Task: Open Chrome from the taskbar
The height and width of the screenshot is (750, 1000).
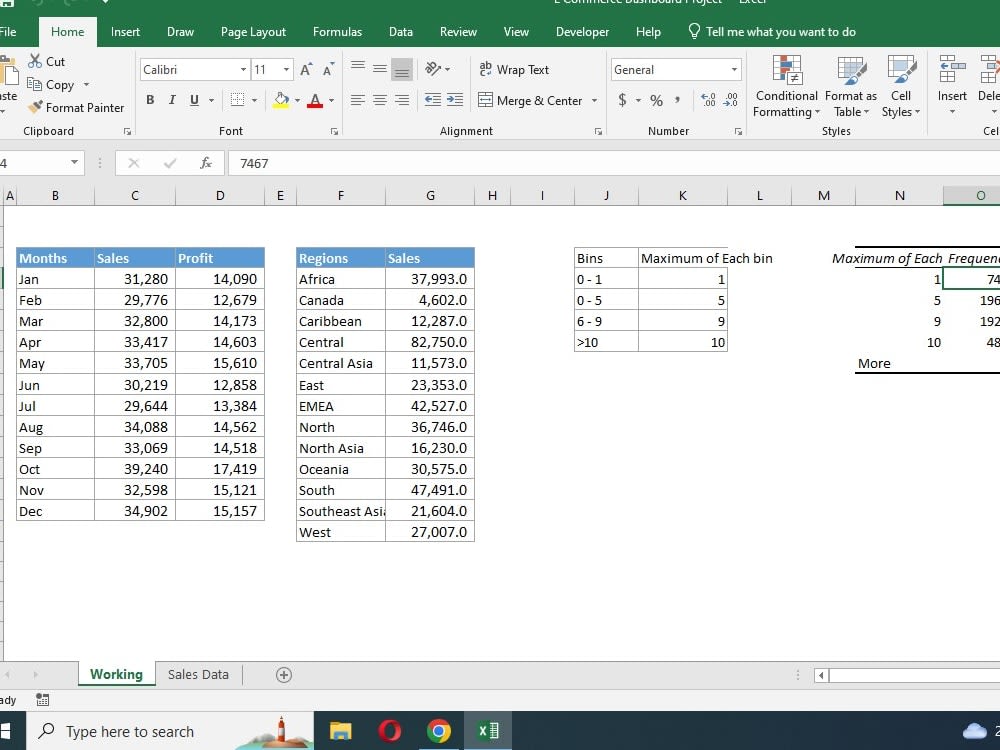Action: click(x=439, y=730)
